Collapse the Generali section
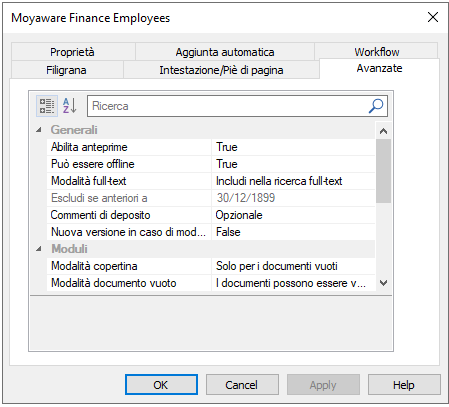Viewport: 449px width, 407px height. (x=39, y=130)
